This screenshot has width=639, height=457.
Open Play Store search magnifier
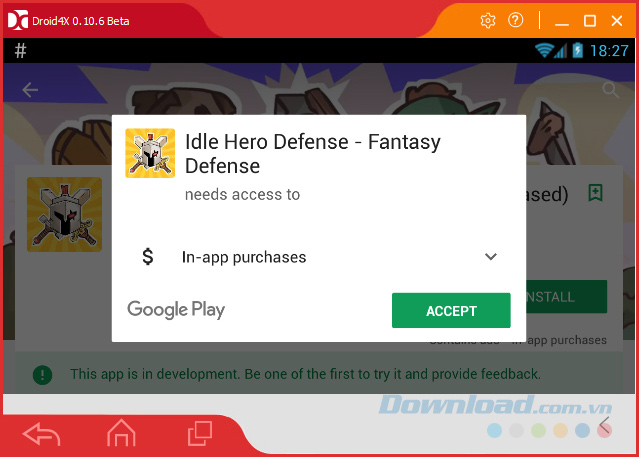click(610, 90)
